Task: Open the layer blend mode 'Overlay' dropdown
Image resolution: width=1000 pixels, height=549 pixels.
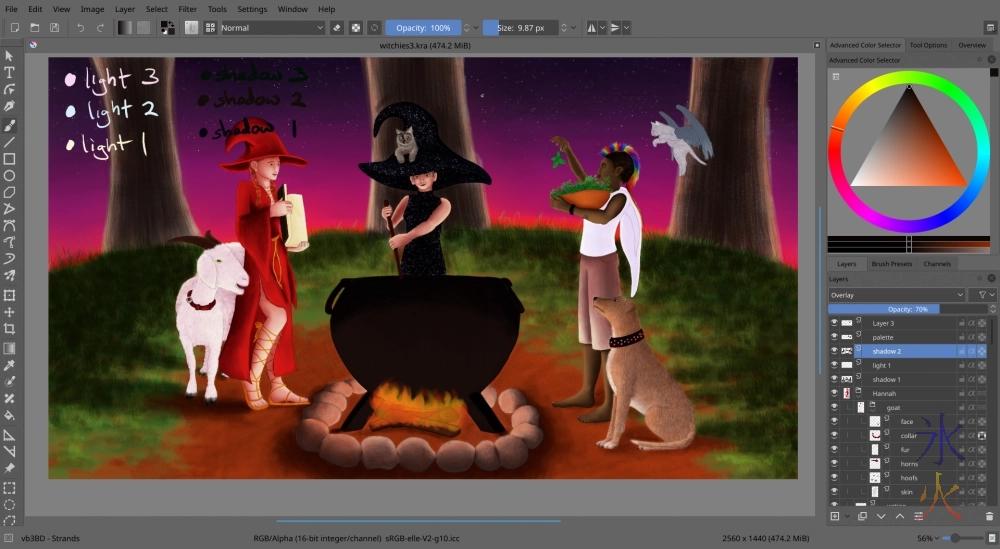Action: pos(896,295)
